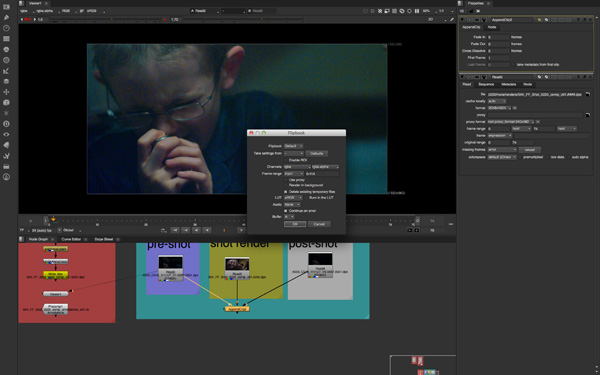Click Cancel in the Flipbook dialog

[319, 224]
